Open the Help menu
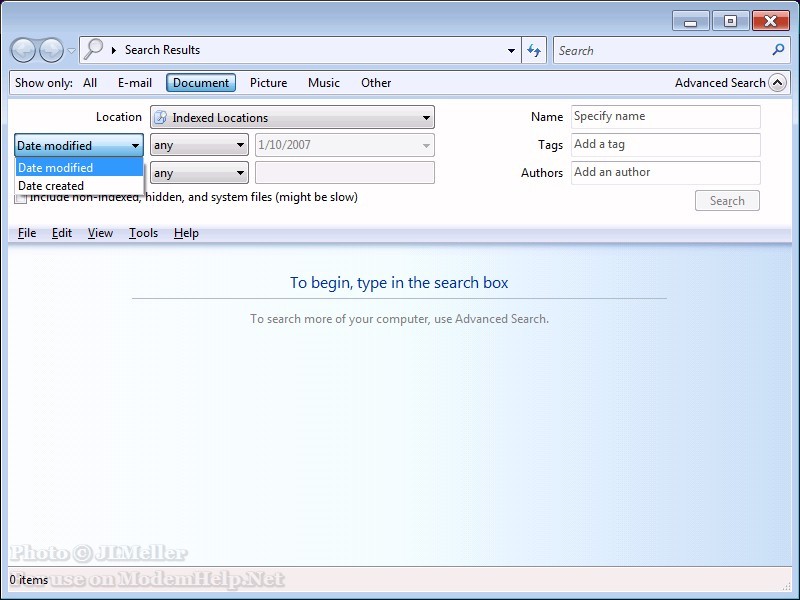Viewport: 800px width, 600px height. pos(186,233)
